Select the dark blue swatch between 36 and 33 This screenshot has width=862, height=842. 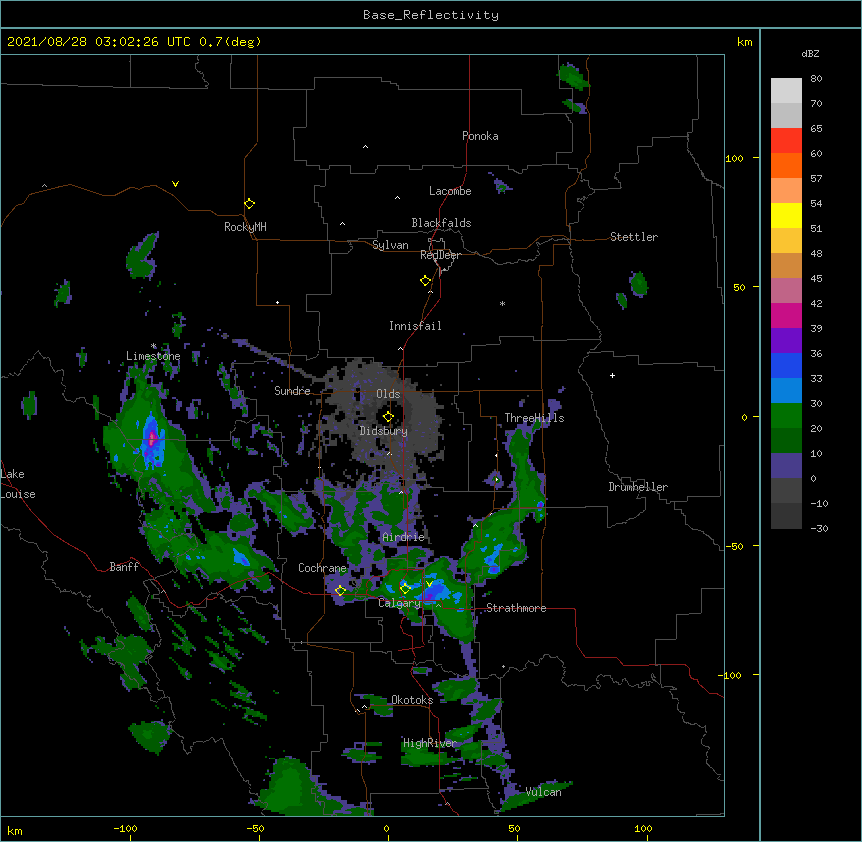coord(786,365)
